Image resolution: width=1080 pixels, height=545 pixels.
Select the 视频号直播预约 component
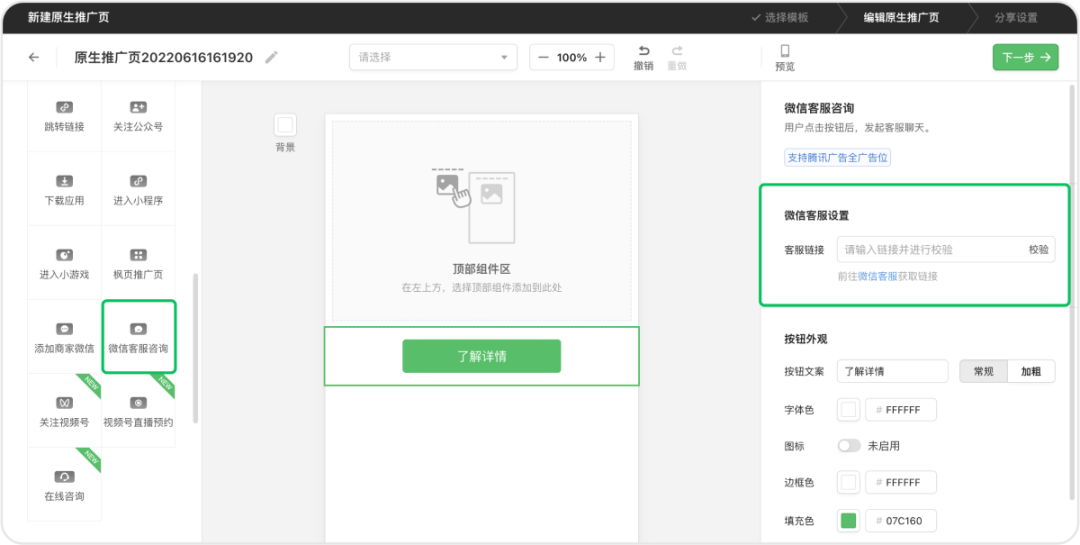point(138,411)
